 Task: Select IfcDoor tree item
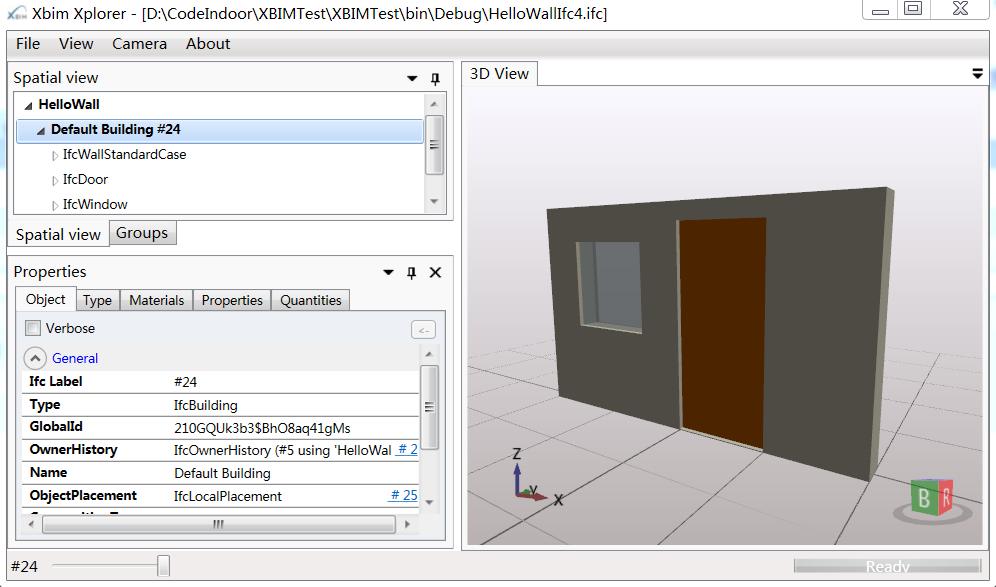point(85,180)
